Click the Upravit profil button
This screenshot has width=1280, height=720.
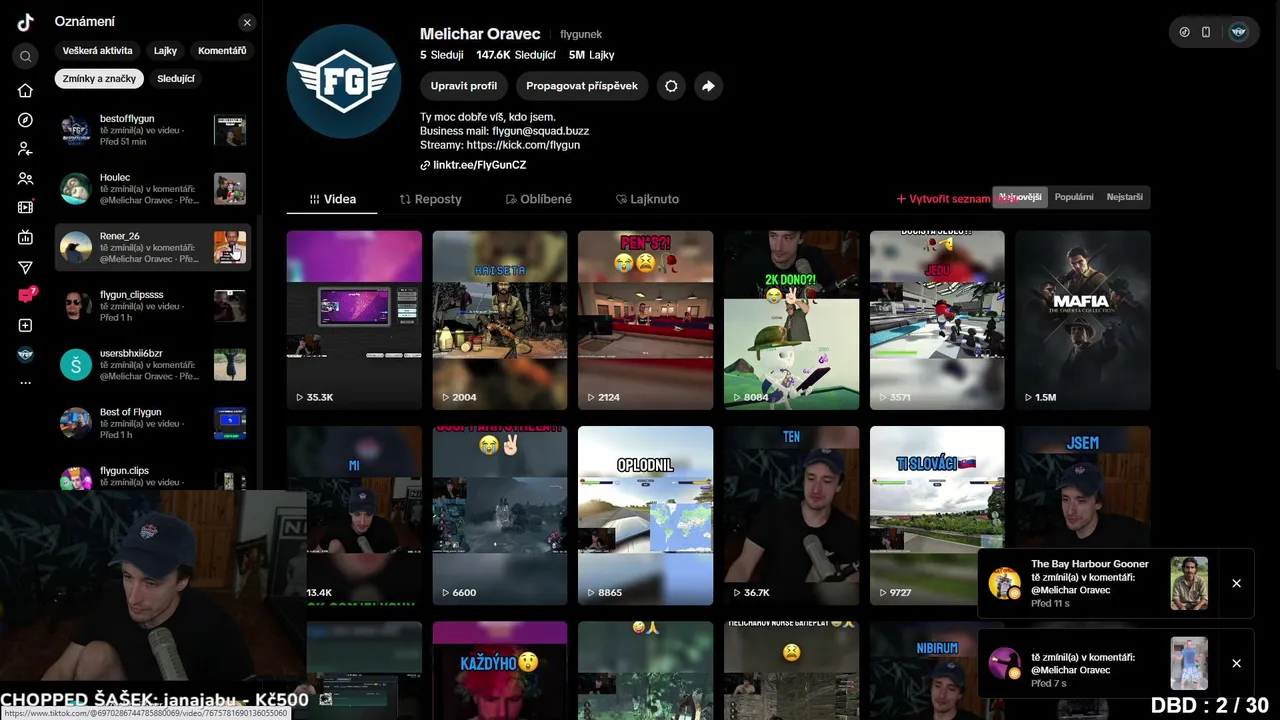(464, 86)
